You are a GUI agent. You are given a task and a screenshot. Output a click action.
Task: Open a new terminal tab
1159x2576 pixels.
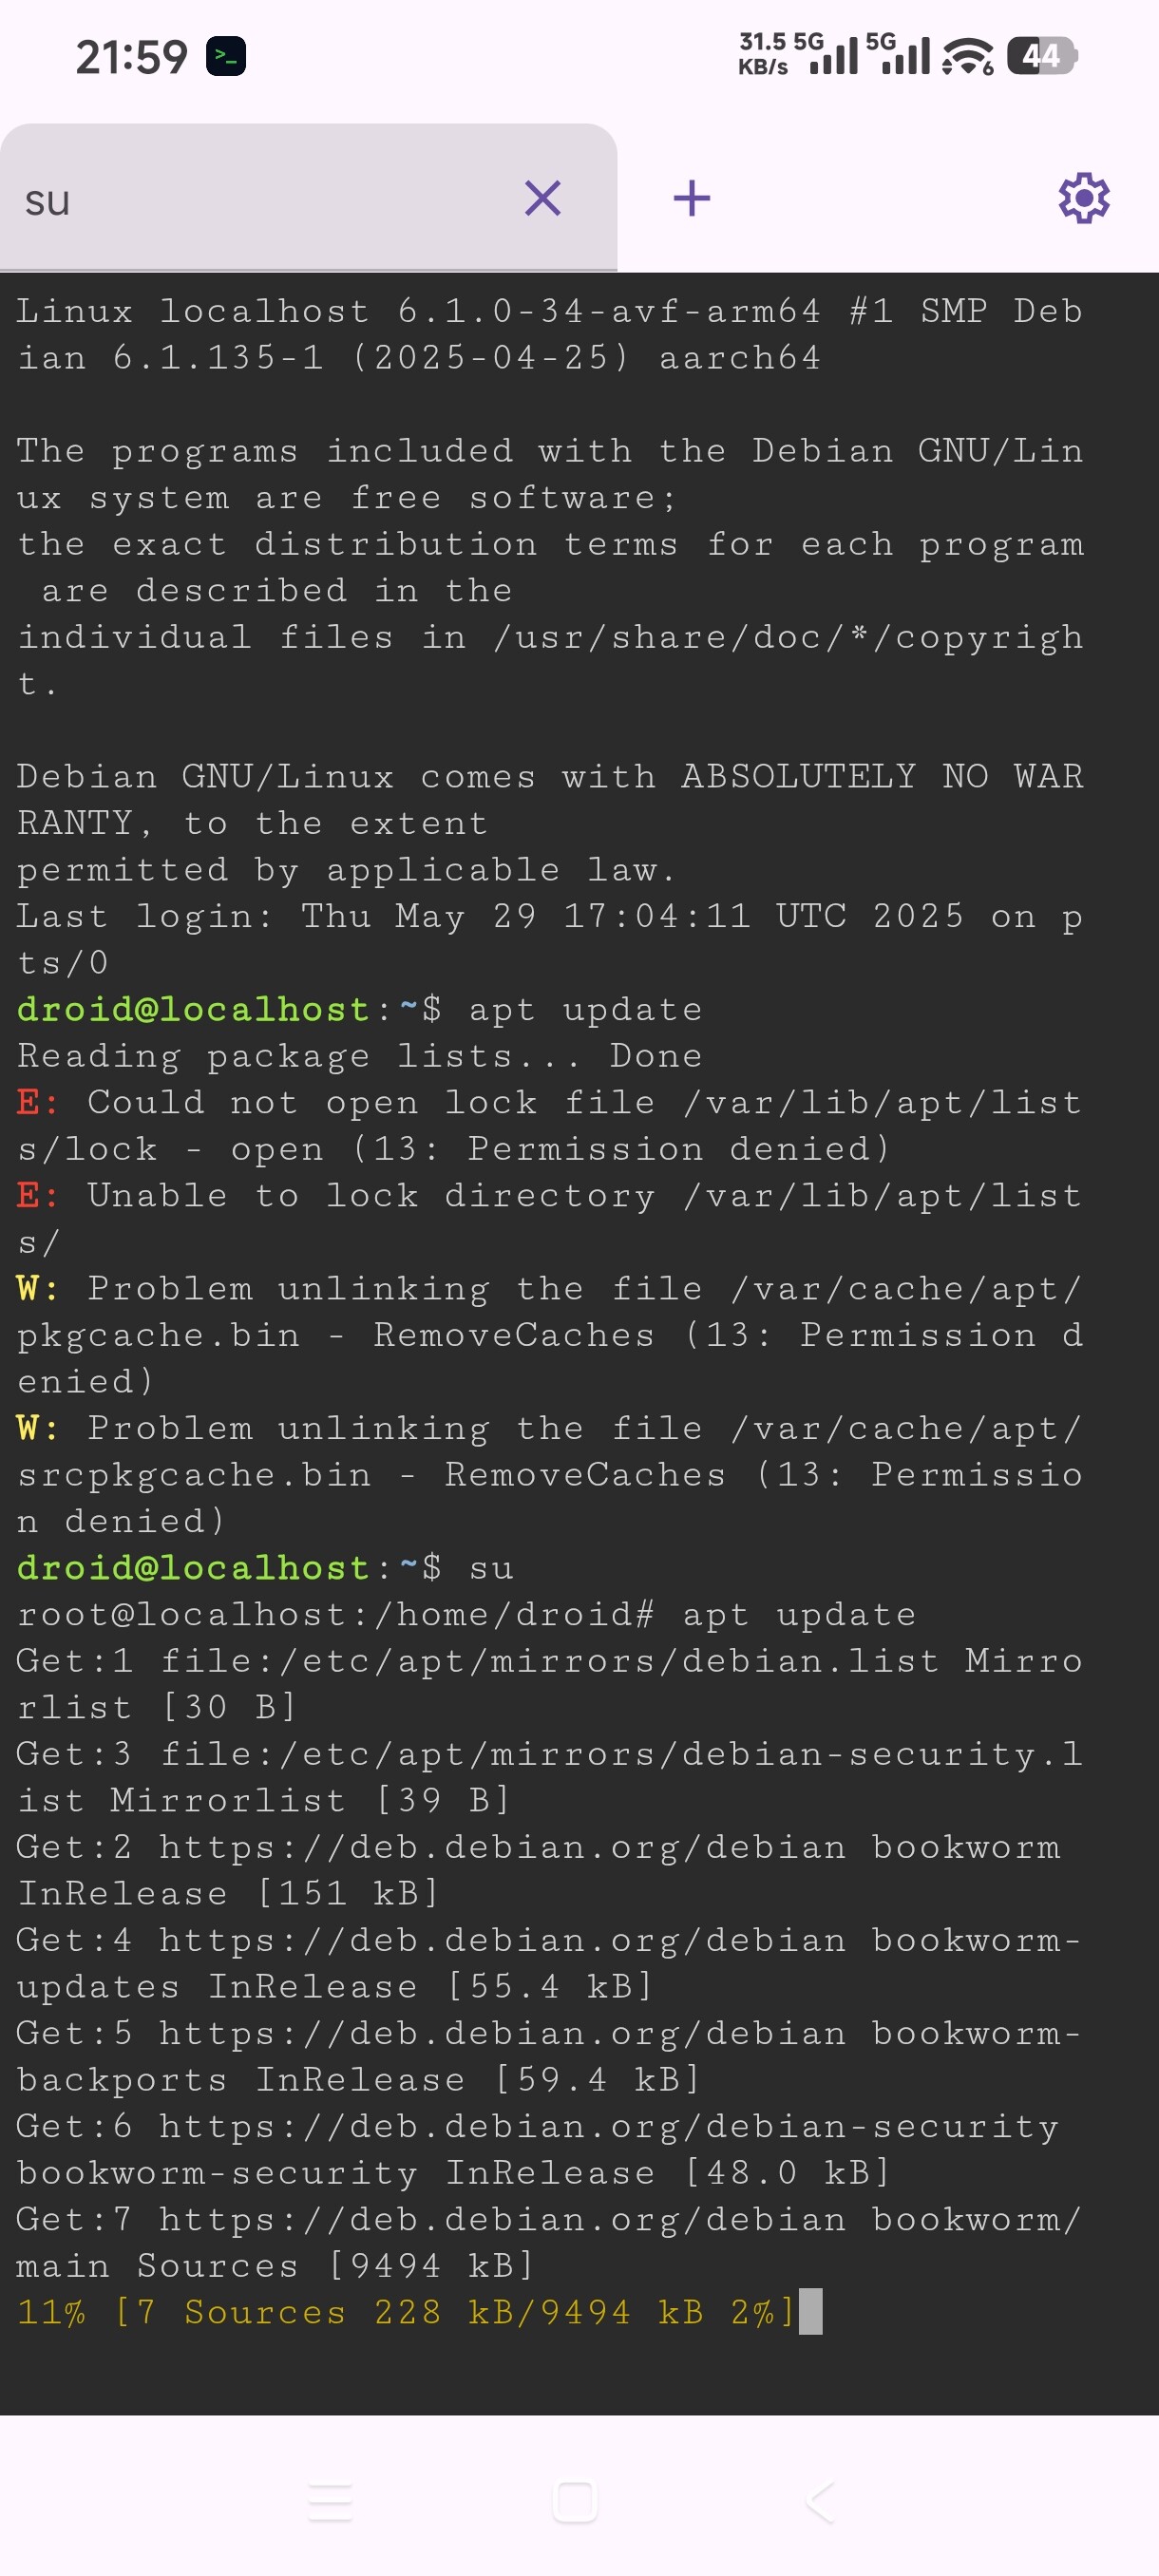tap(691, 198)
